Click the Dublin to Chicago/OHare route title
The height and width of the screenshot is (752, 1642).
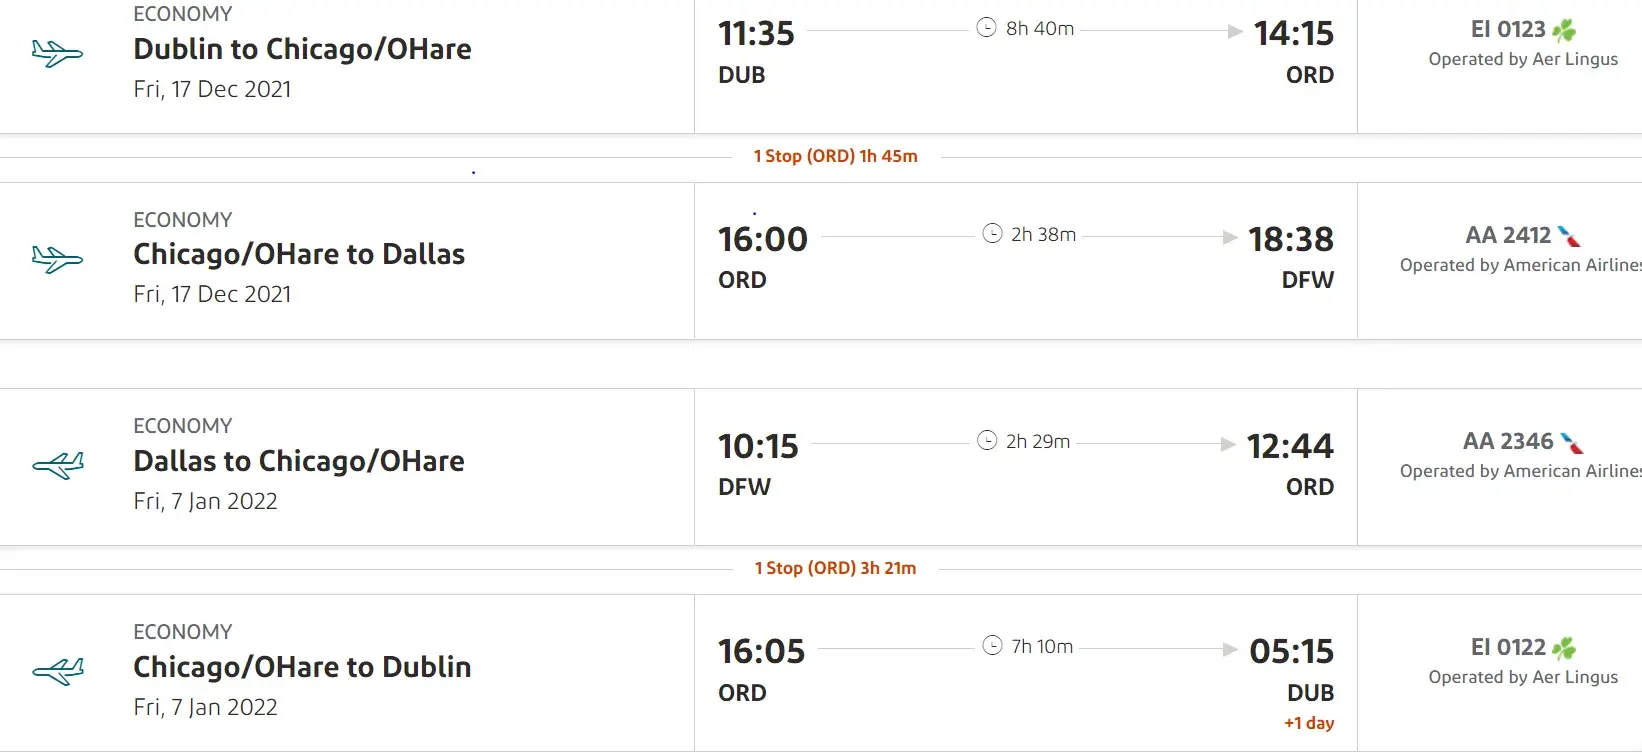(302, 49)
